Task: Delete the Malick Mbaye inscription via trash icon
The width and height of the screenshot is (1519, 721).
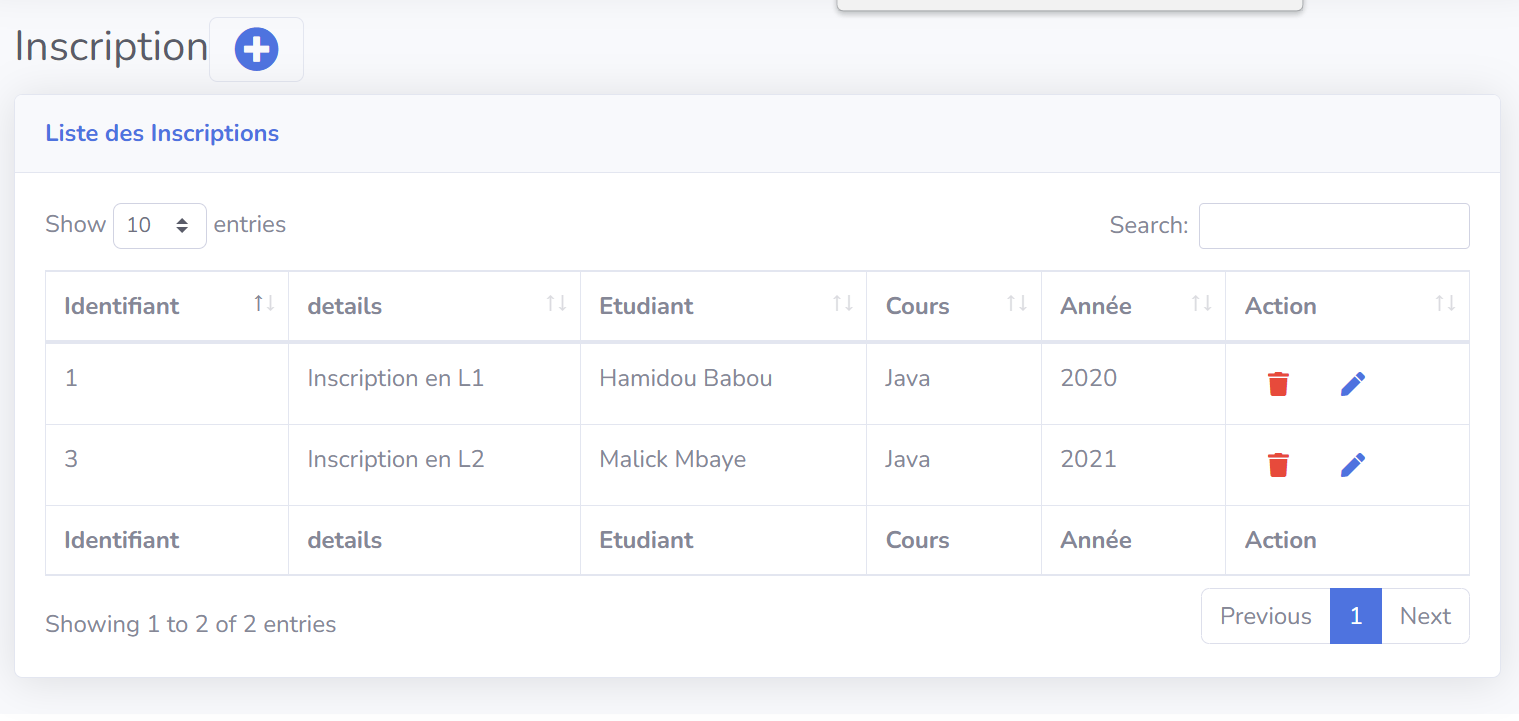Action: [x=1278, y=464]
